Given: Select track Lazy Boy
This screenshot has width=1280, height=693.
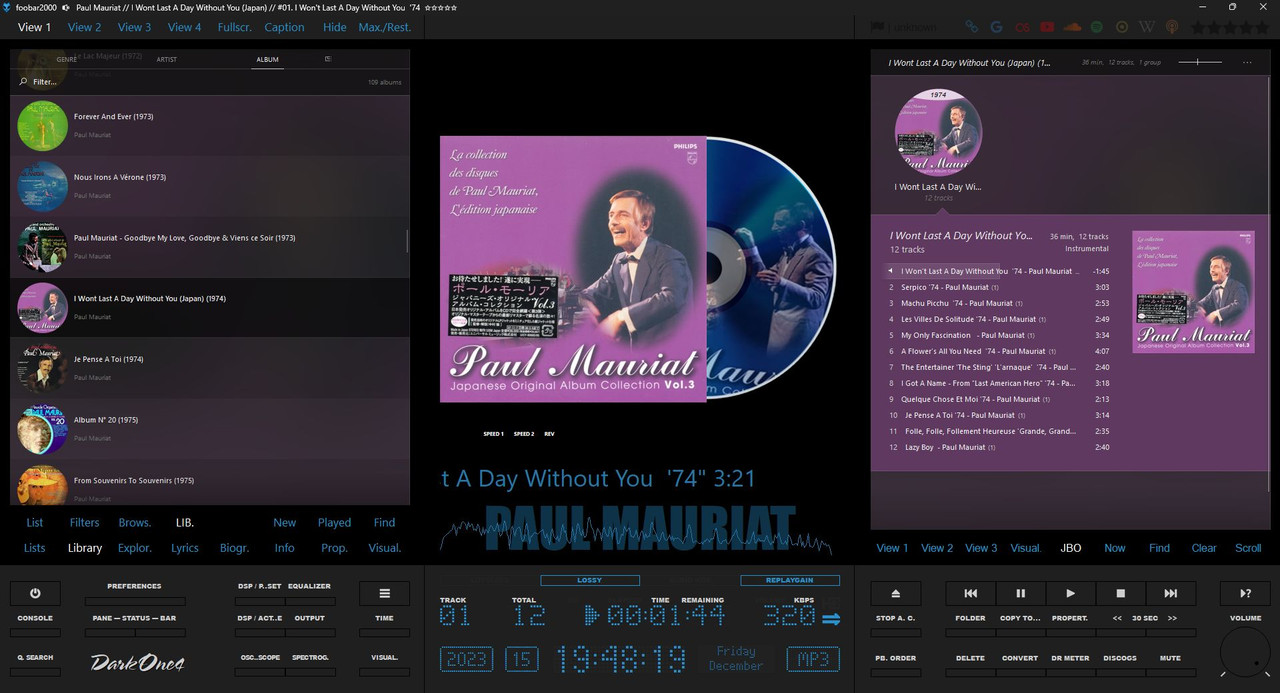Looking at the screenshot, I should point(998,447).
